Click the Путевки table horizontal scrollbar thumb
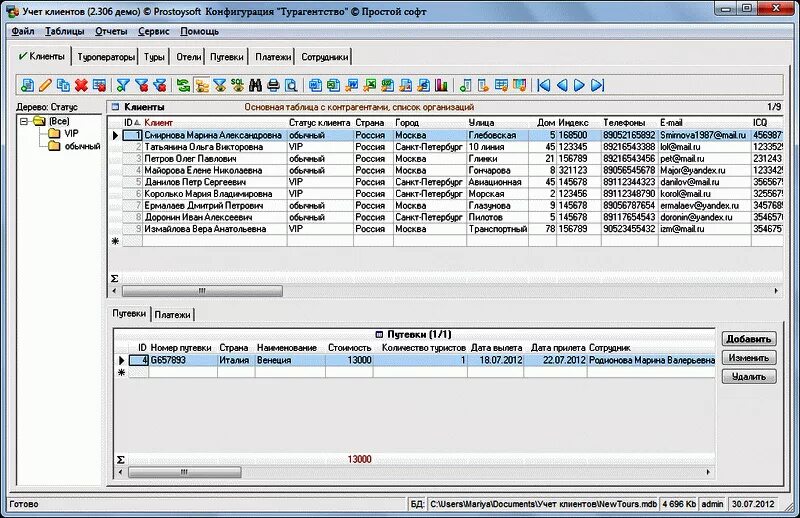The width and height of the screenshot is (800, 518). pos(184,472)
